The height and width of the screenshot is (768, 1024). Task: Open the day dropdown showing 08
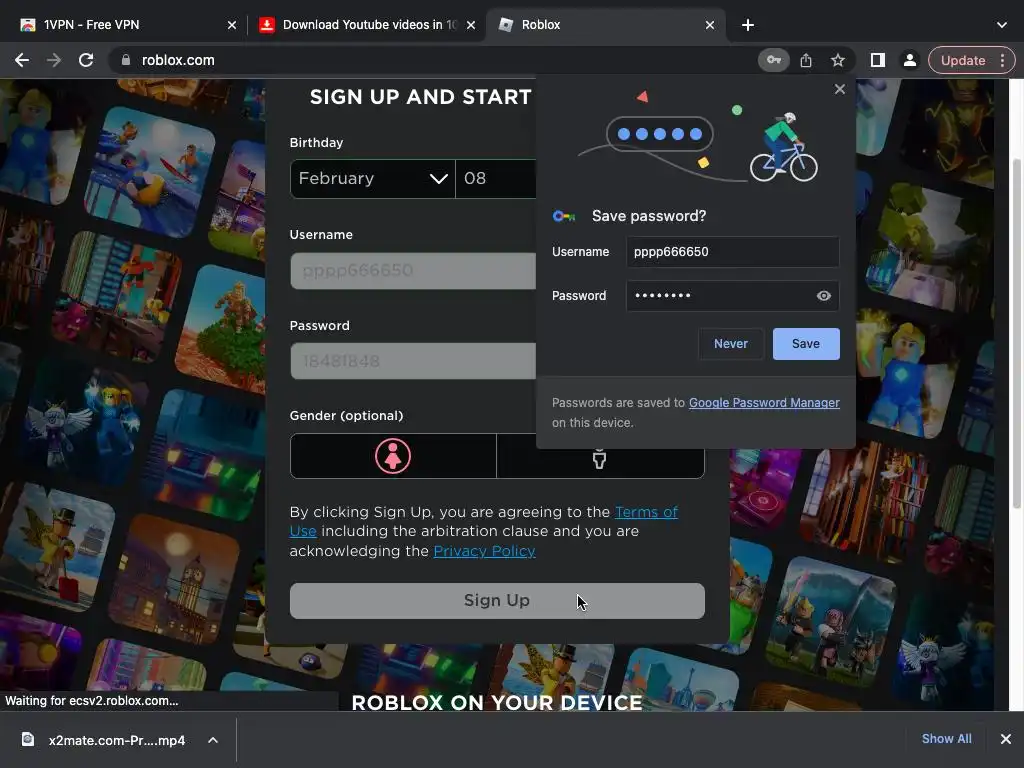pyautogui.click(x=496, y=178)
